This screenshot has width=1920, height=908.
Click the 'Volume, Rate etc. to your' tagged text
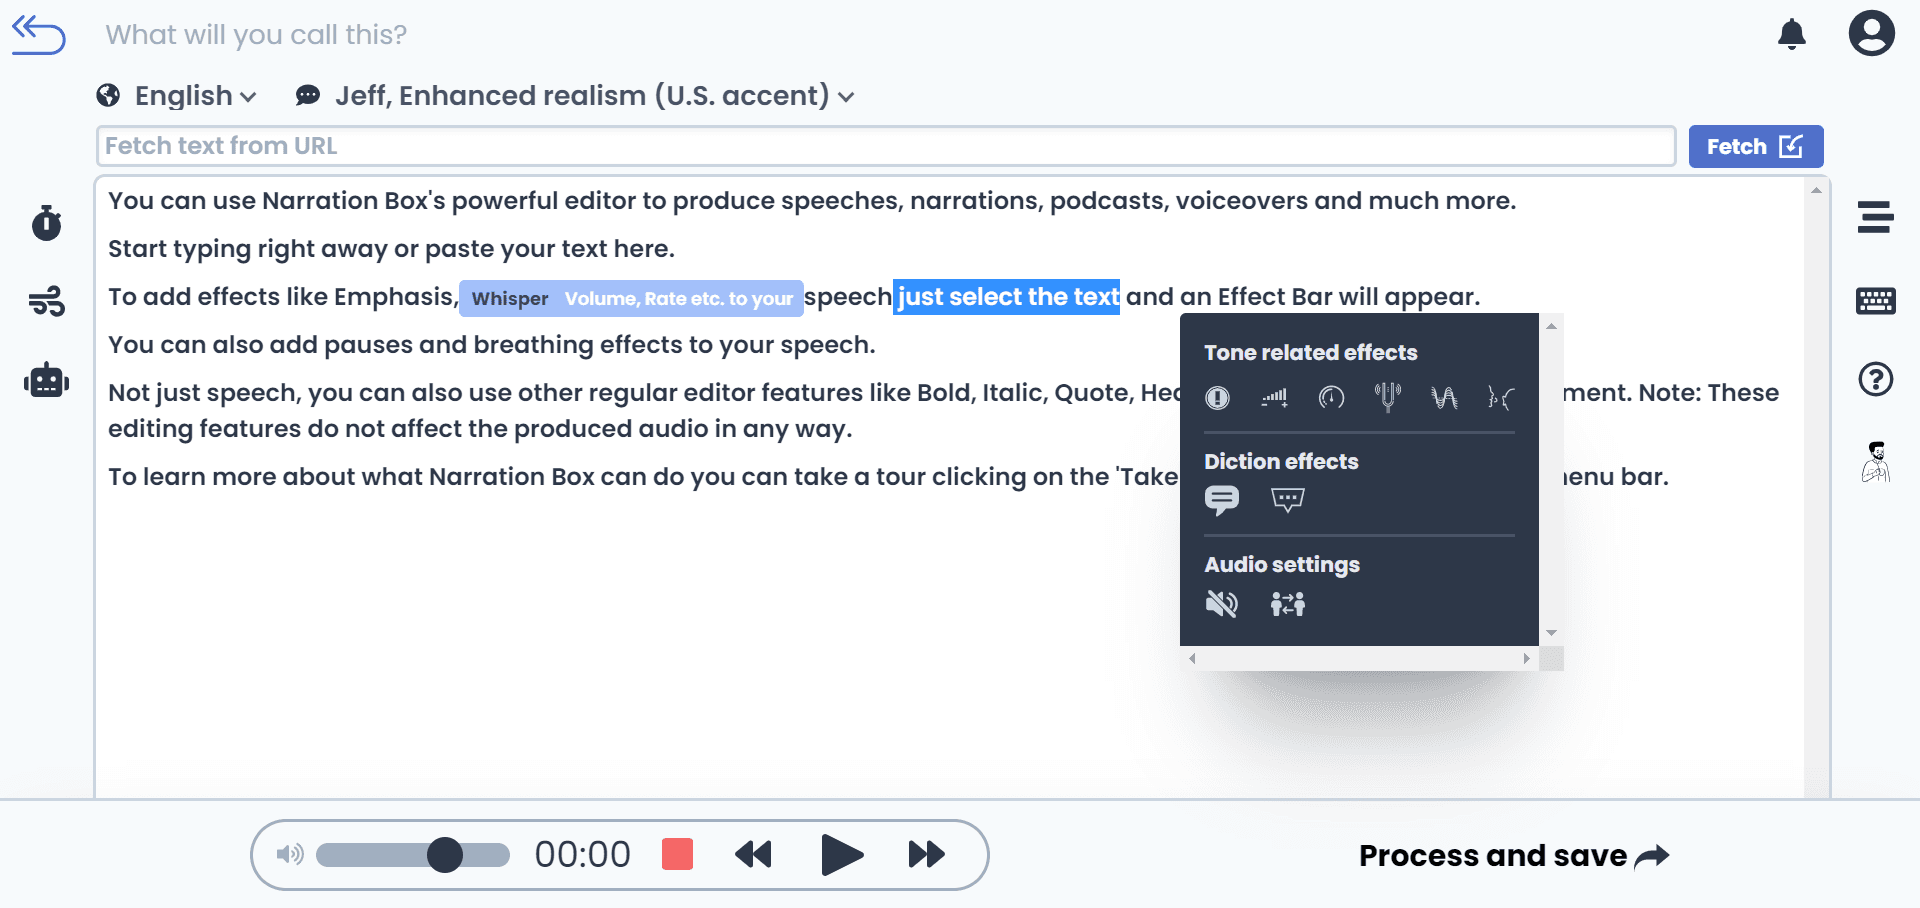pos(679,298)
